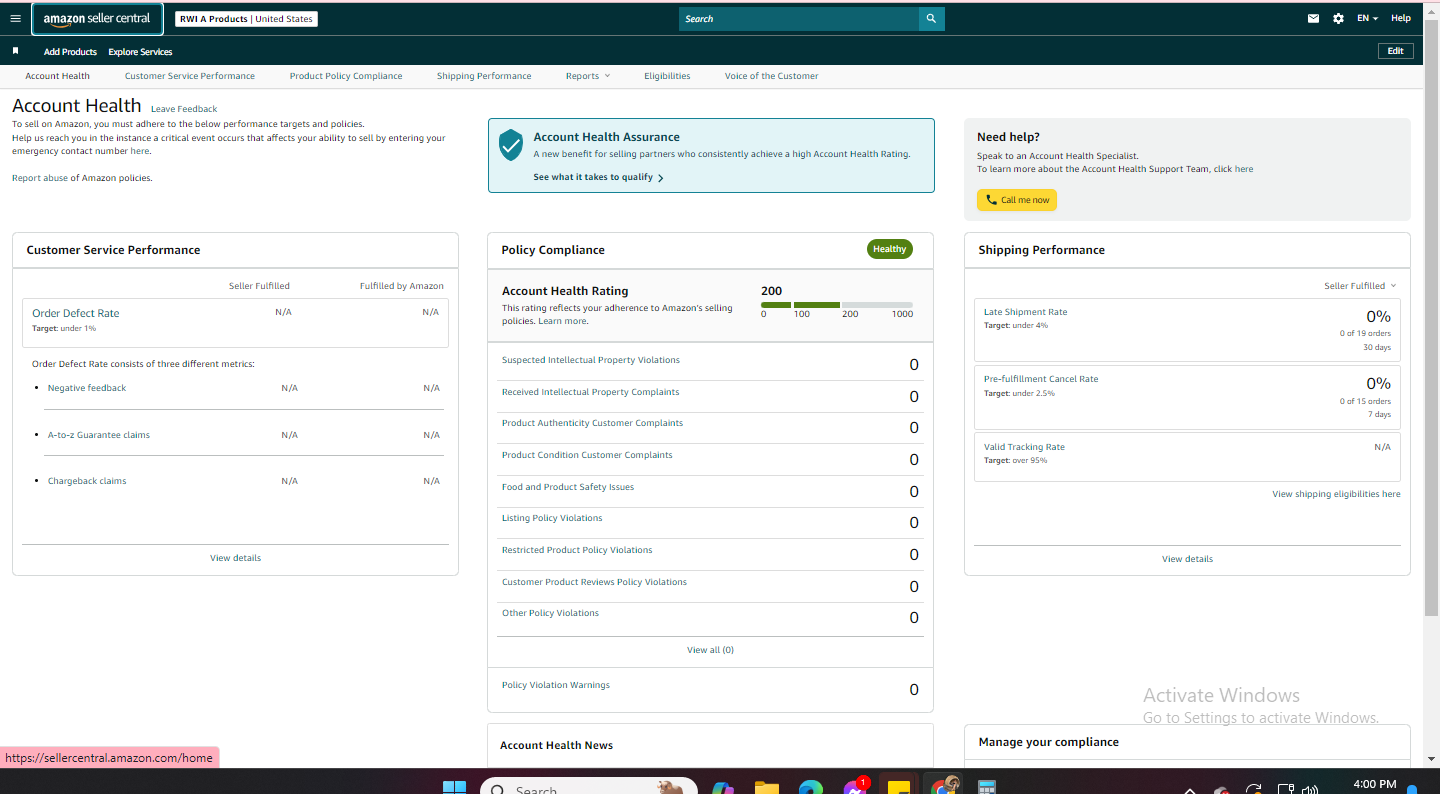Focus the Search input field
Viewport: 1440px width, 794px height.
click(798, 19)
